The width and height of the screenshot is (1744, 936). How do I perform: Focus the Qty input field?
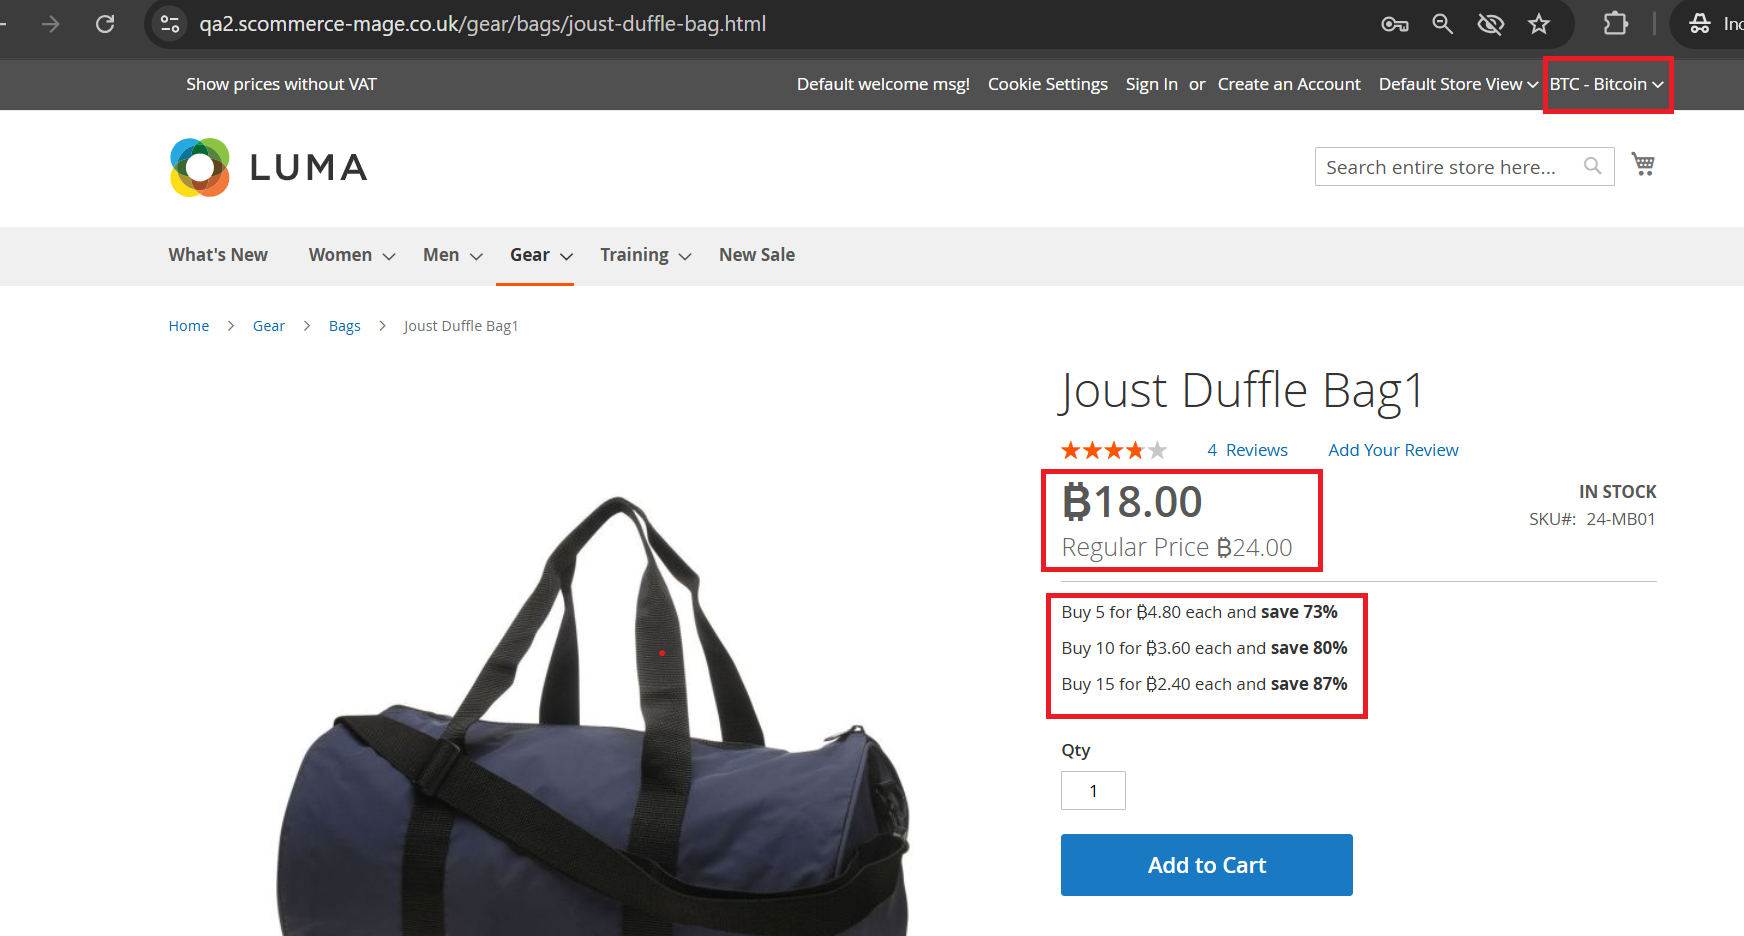click(1093, 791)
